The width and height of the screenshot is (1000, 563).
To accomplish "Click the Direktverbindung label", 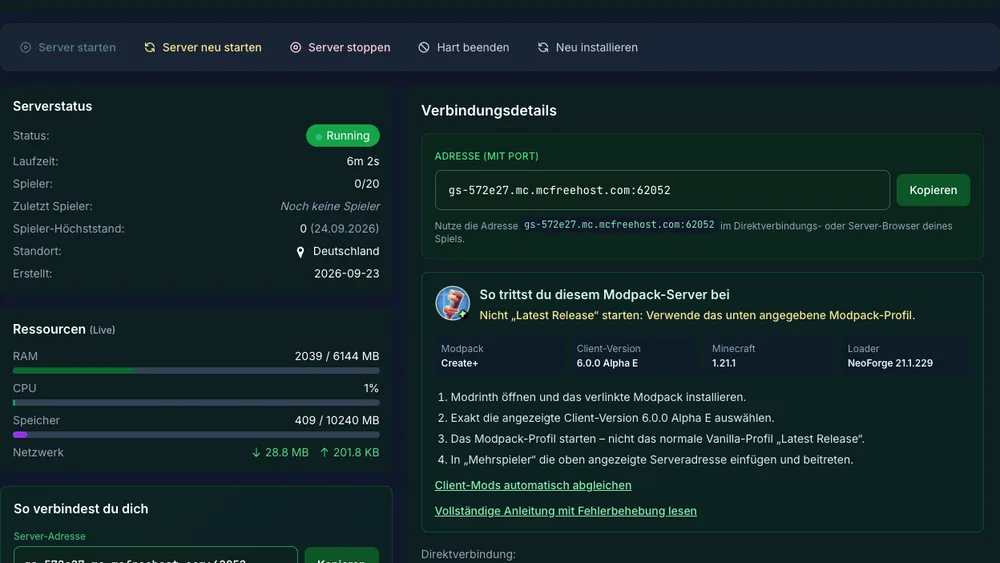I will 468,554.
